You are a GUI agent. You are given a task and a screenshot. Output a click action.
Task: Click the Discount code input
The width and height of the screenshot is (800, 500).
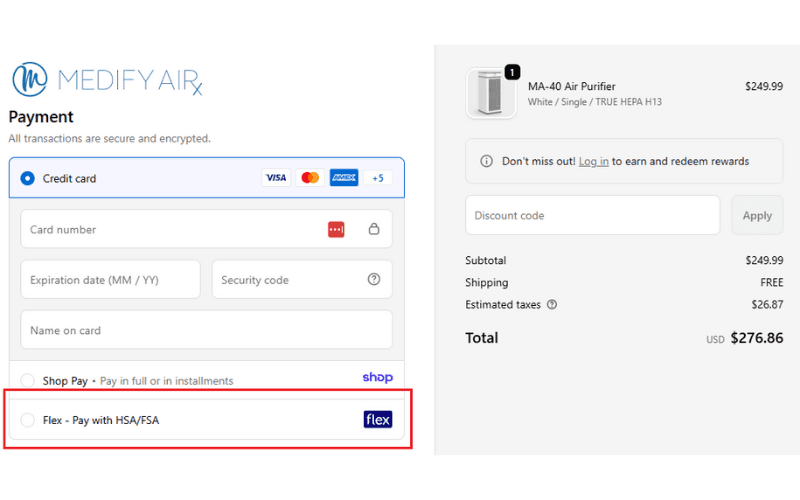point(592,215)
